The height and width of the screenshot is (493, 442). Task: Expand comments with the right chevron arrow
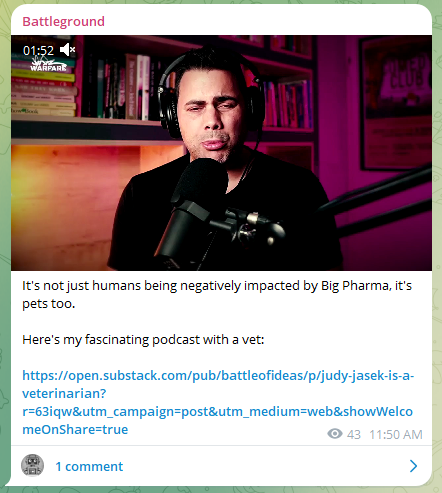[413, 466]
